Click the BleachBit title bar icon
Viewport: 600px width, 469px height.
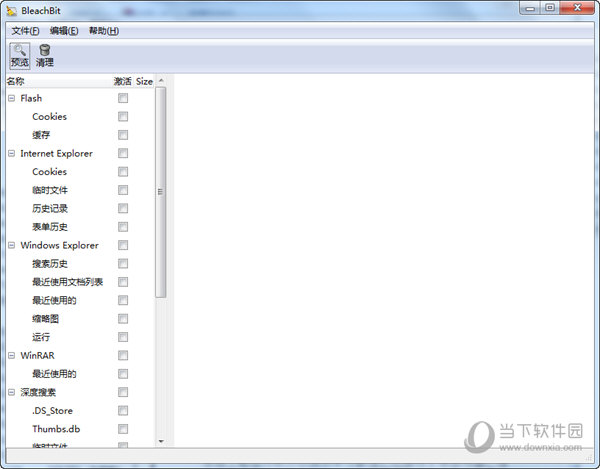[11, 11]
